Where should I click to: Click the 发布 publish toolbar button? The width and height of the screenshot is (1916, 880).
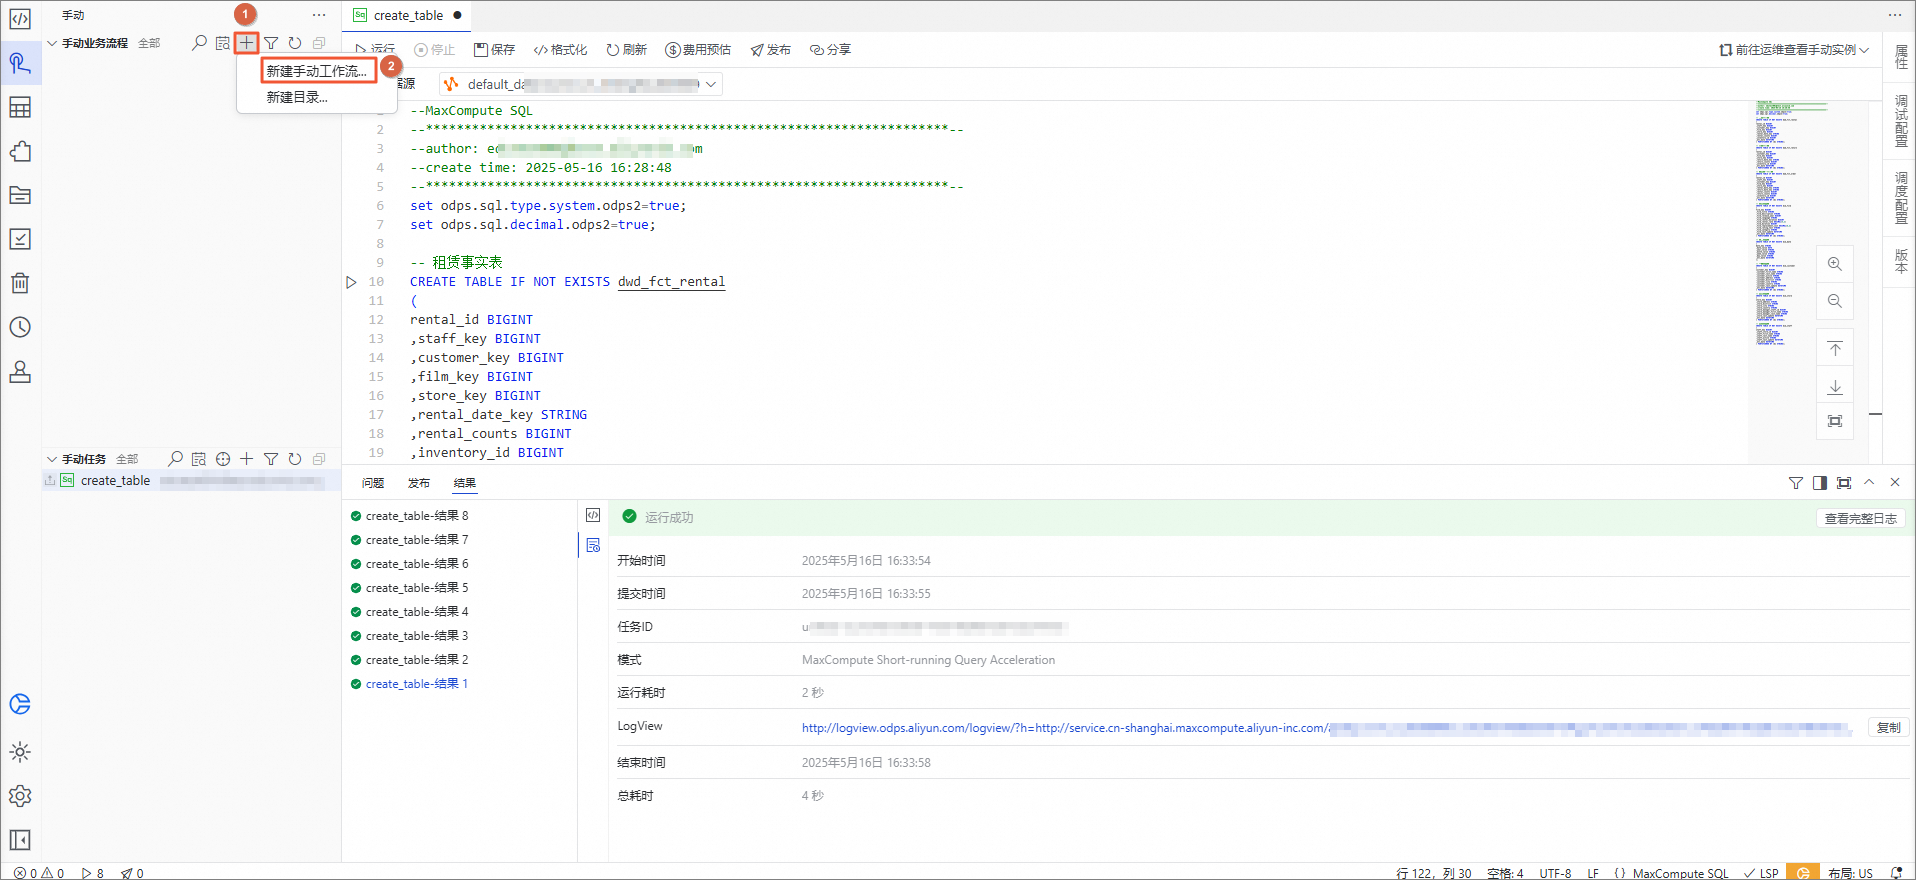pyautogui.click(x=771, y=50)
